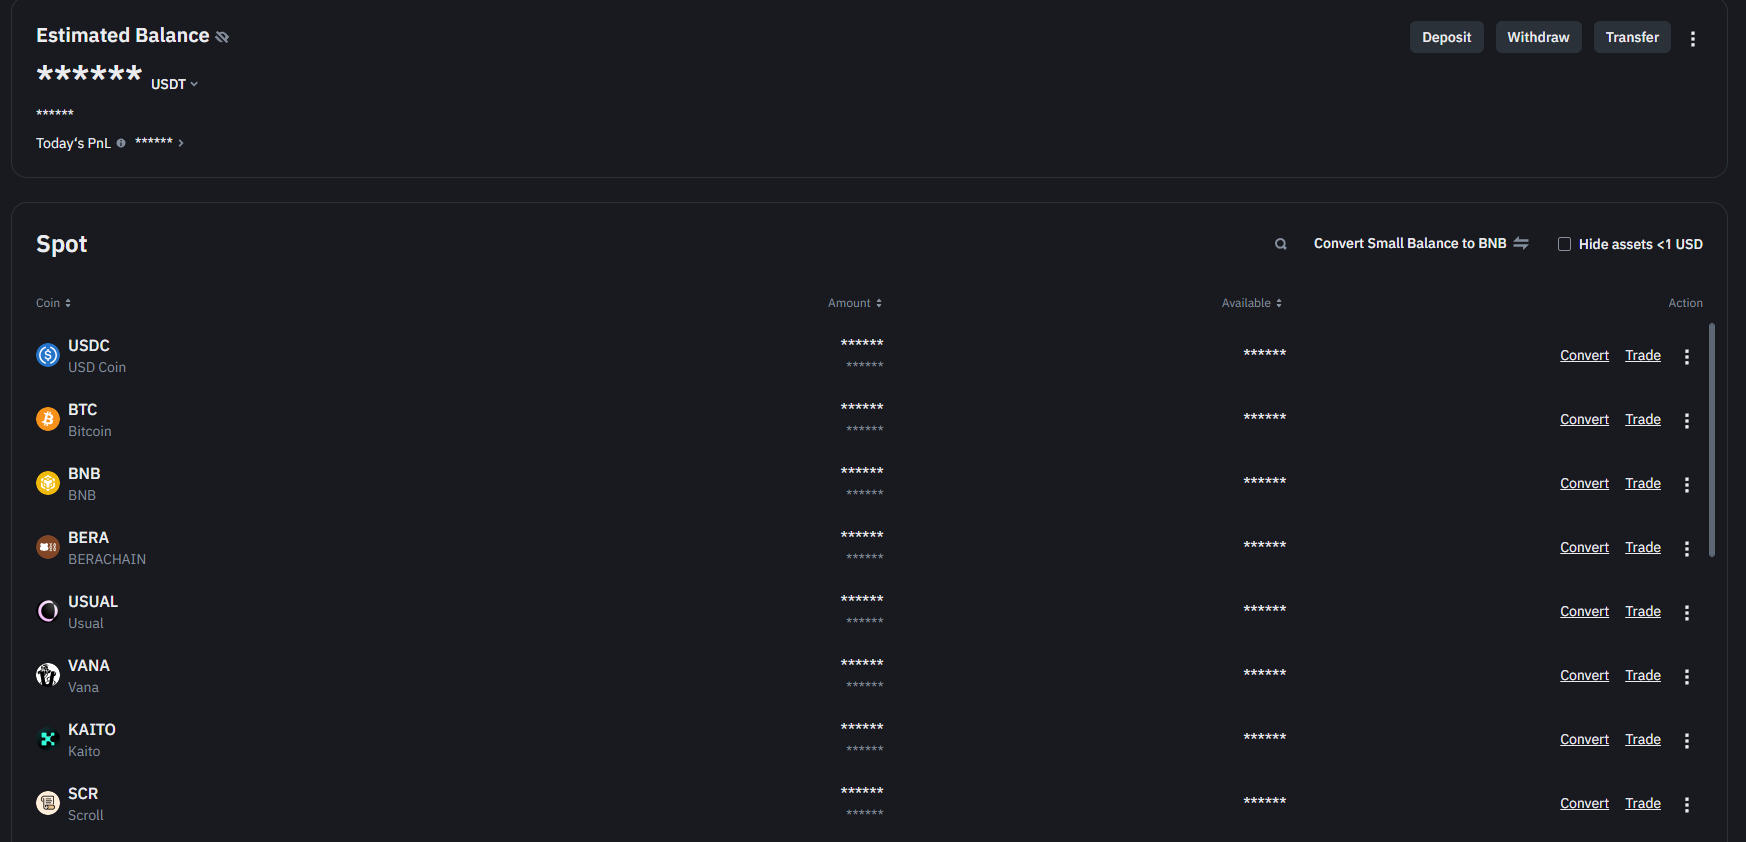Click Trade for SCR
The width and height of the screenshot is (1746, 842).
pyautogui.click(x=1643, y=803)
